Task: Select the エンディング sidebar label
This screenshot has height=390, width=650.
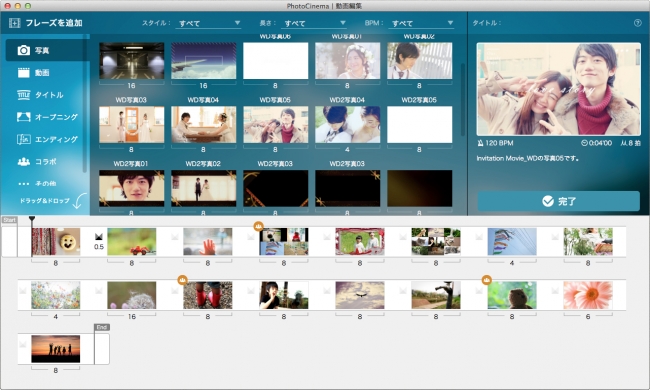Action: pyautogui.click(x=56, y=139)
